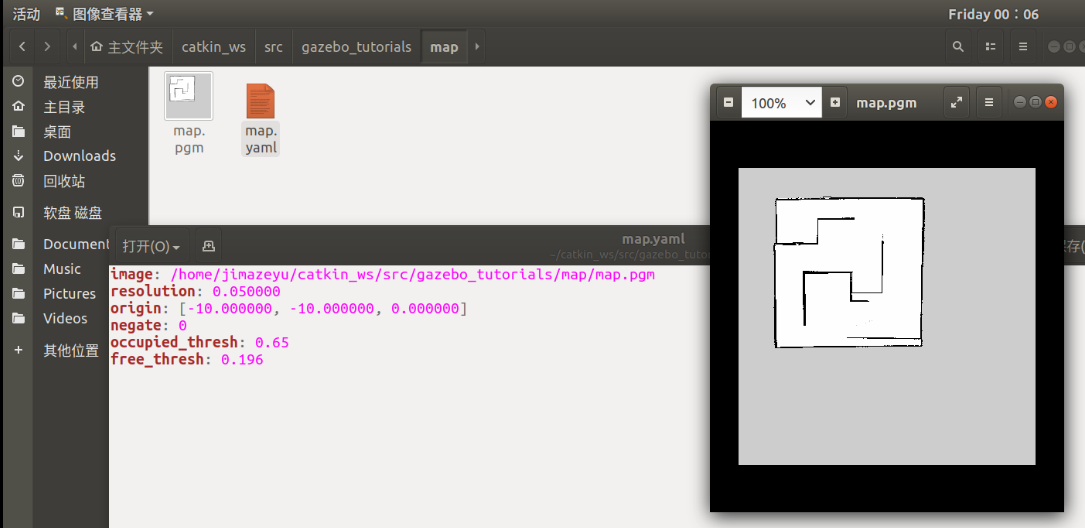Viewport: 1085px width, 528px height.
Task: Go forward in the file manager
Action: tap(47, 47)
